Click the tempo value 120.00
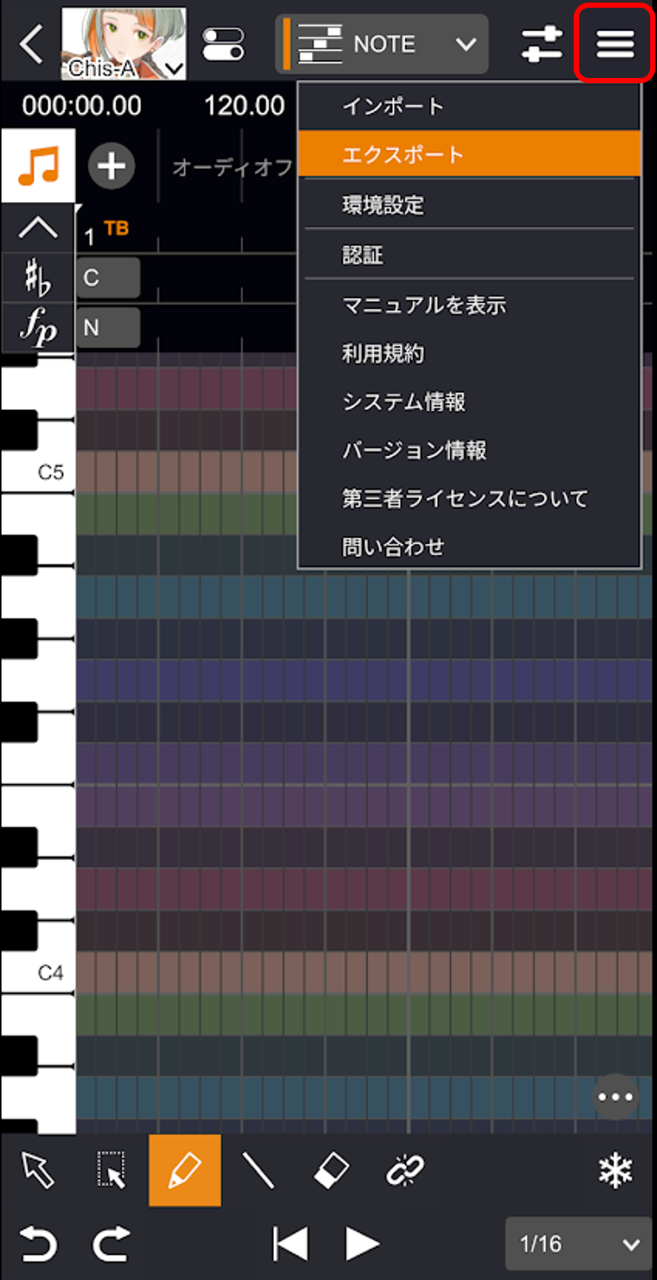This screenshot has width=657, height=1280. click(245, 105)
